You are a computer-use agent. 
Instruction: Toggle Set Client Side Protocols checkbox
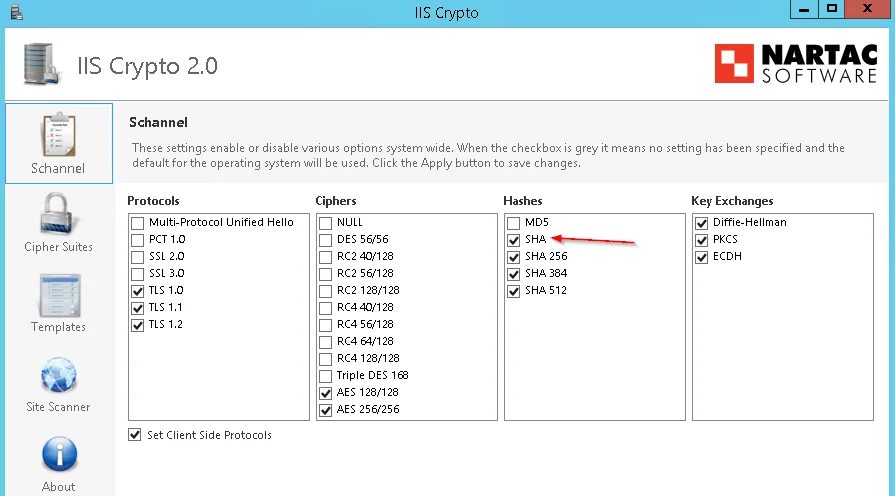134,435
